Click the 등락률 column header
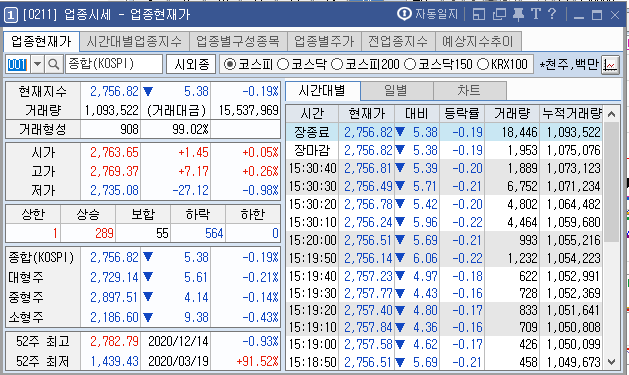Viewport: 629px width, 375px height. [x=462, y=114]
